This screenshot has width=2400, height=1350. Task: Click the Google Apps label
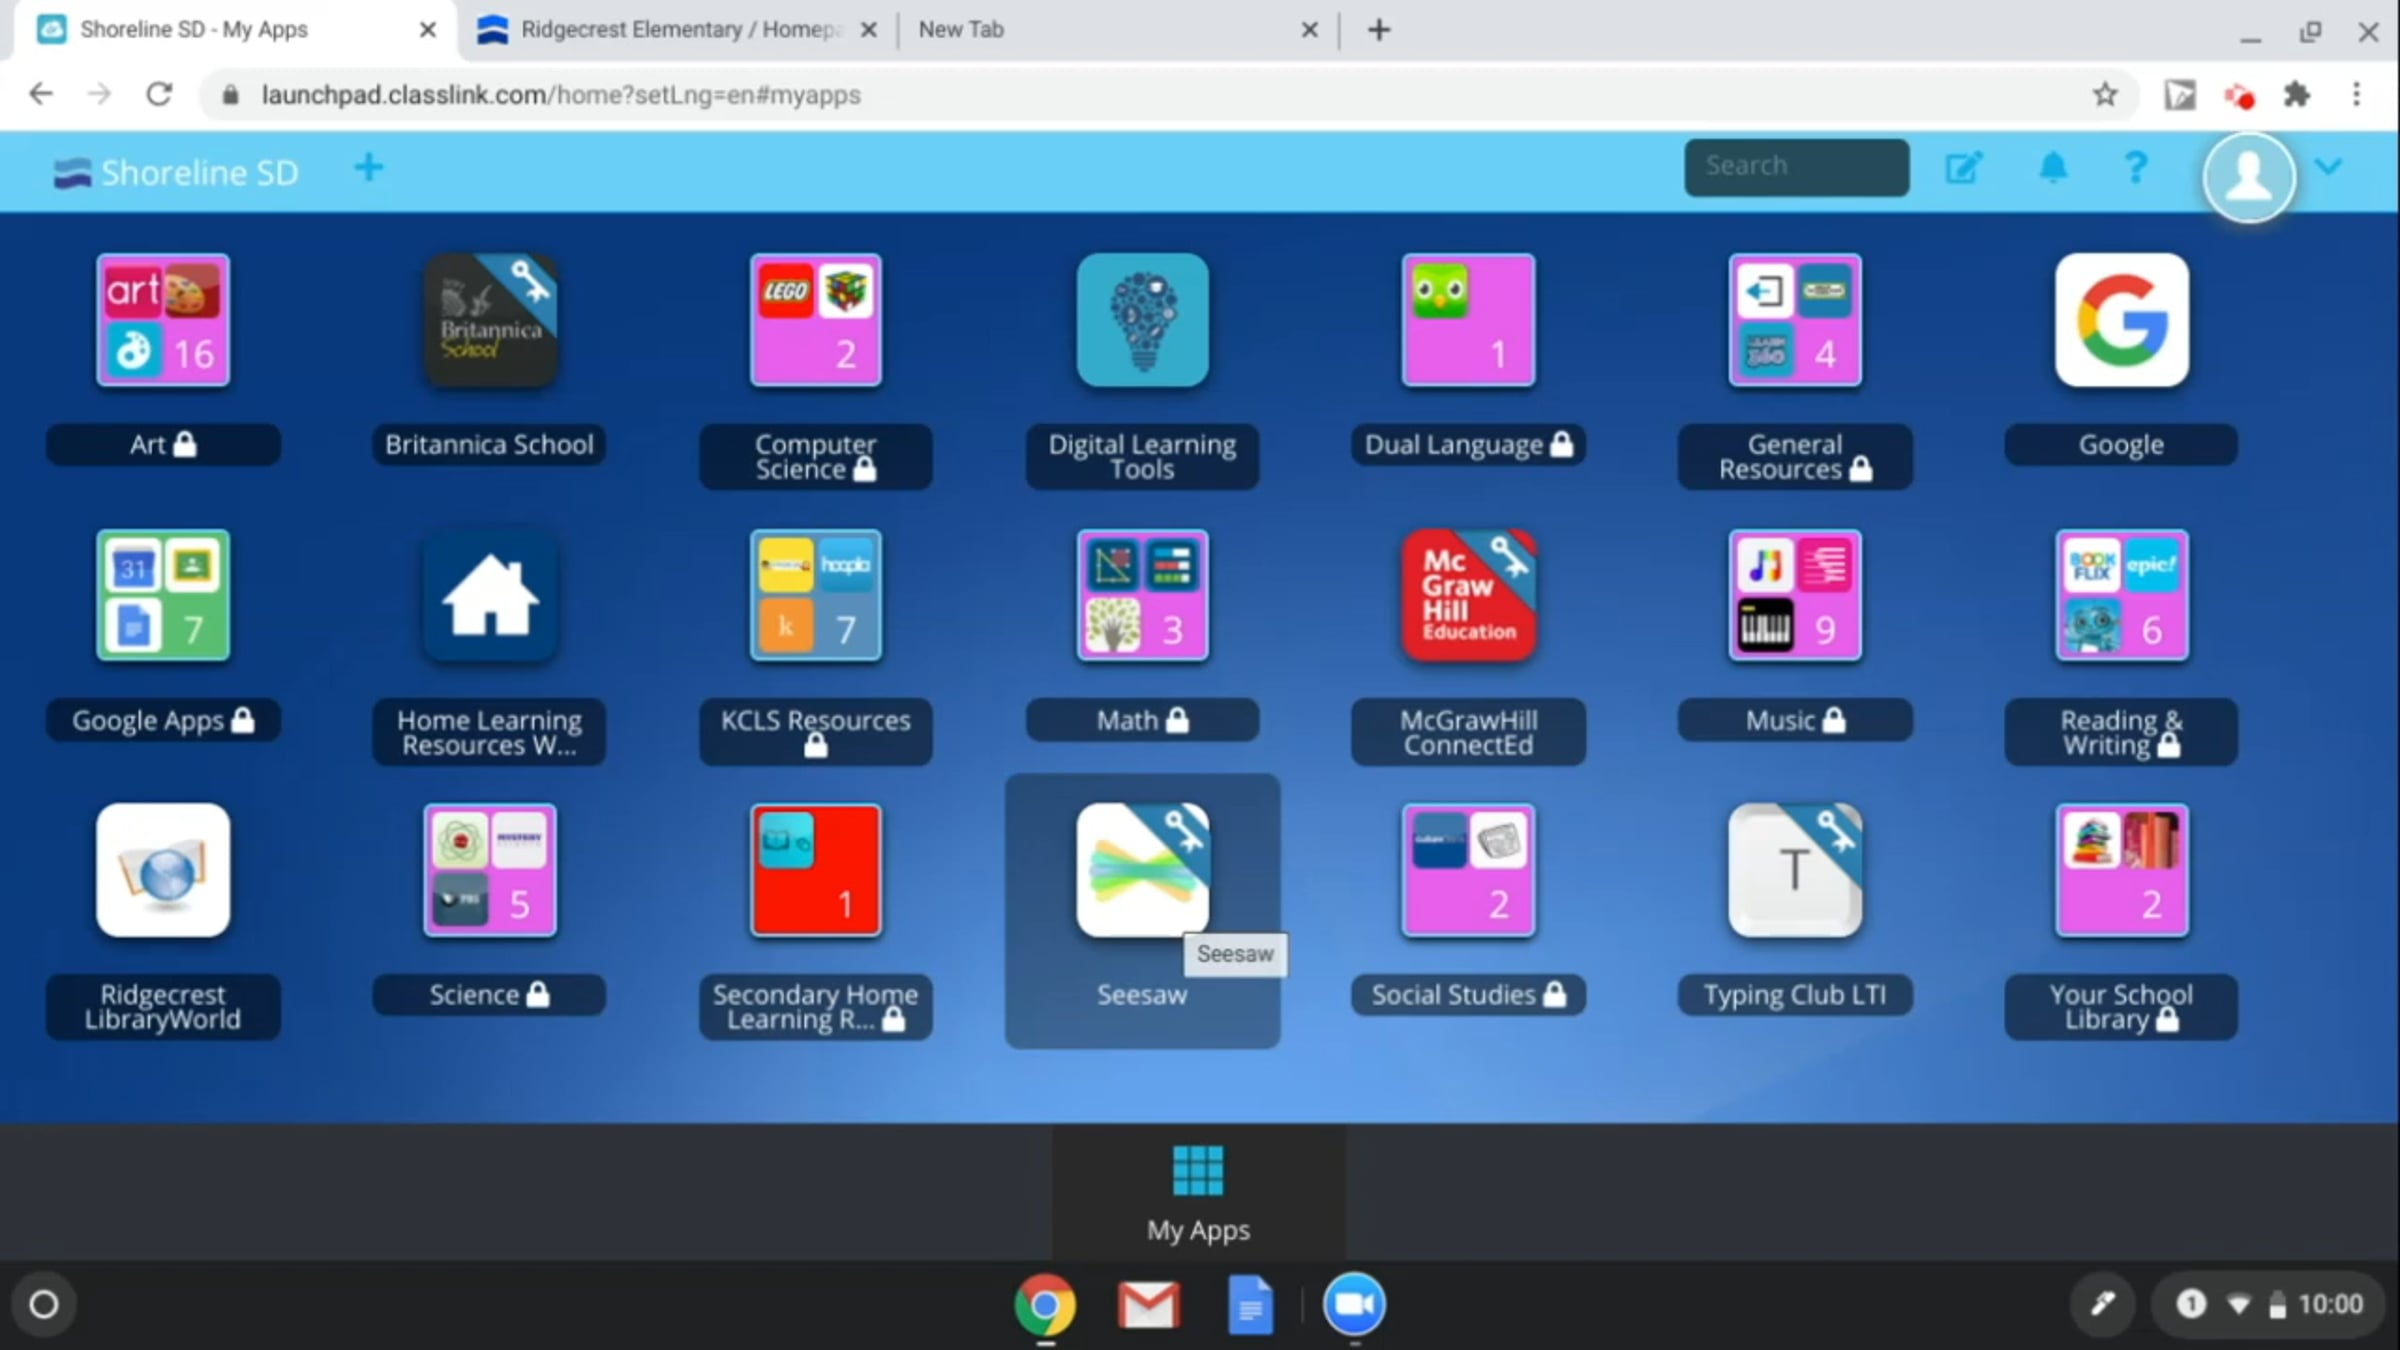pos(163,720)
